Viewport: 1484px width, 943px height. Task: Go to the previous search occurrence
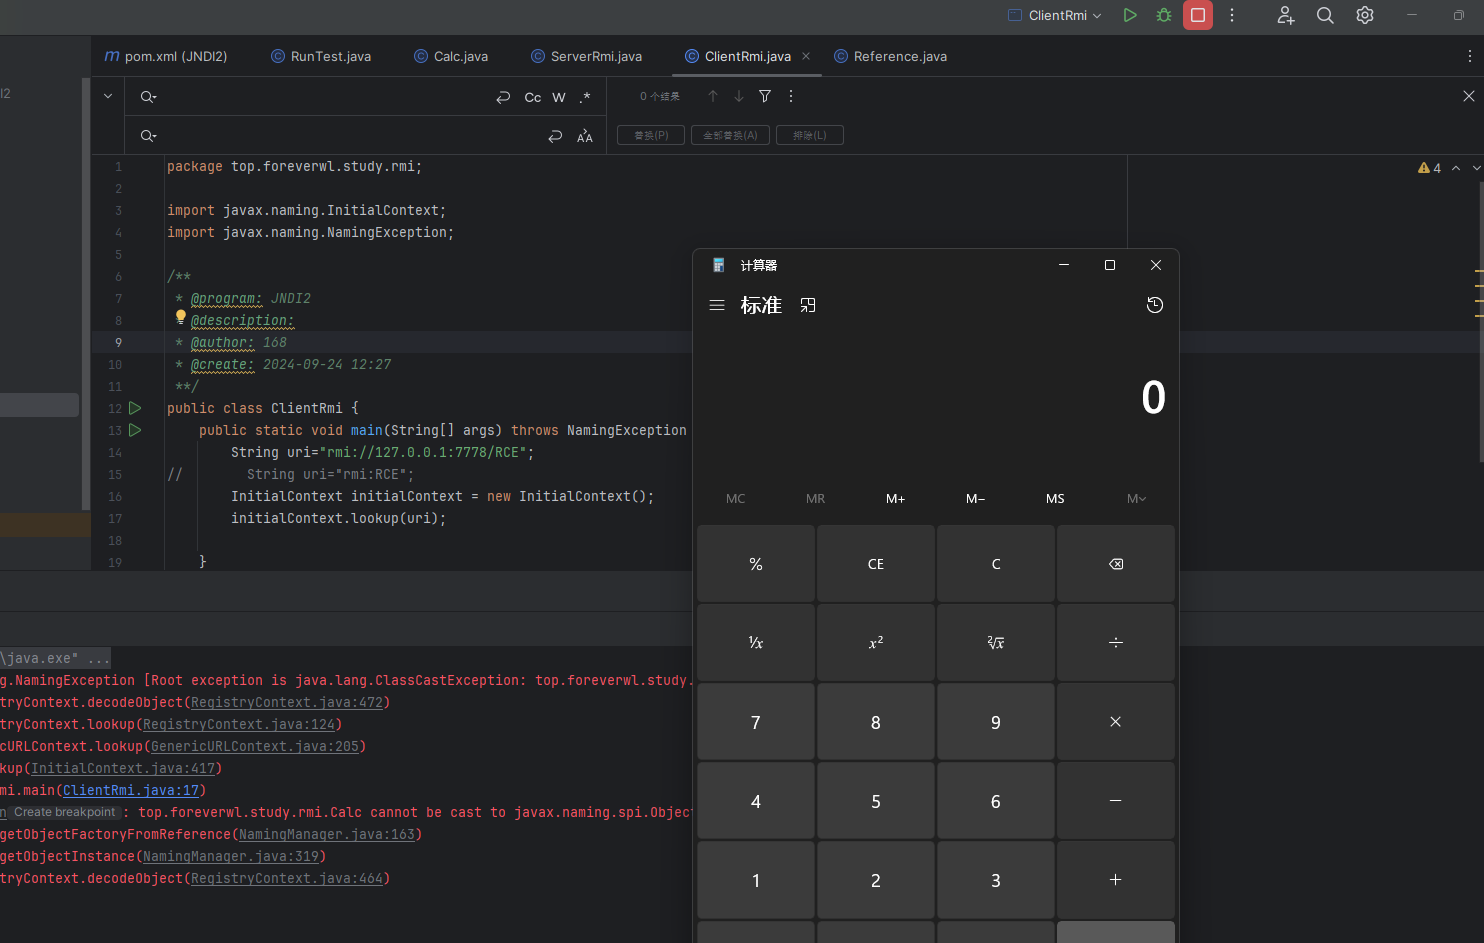point(713,96)
